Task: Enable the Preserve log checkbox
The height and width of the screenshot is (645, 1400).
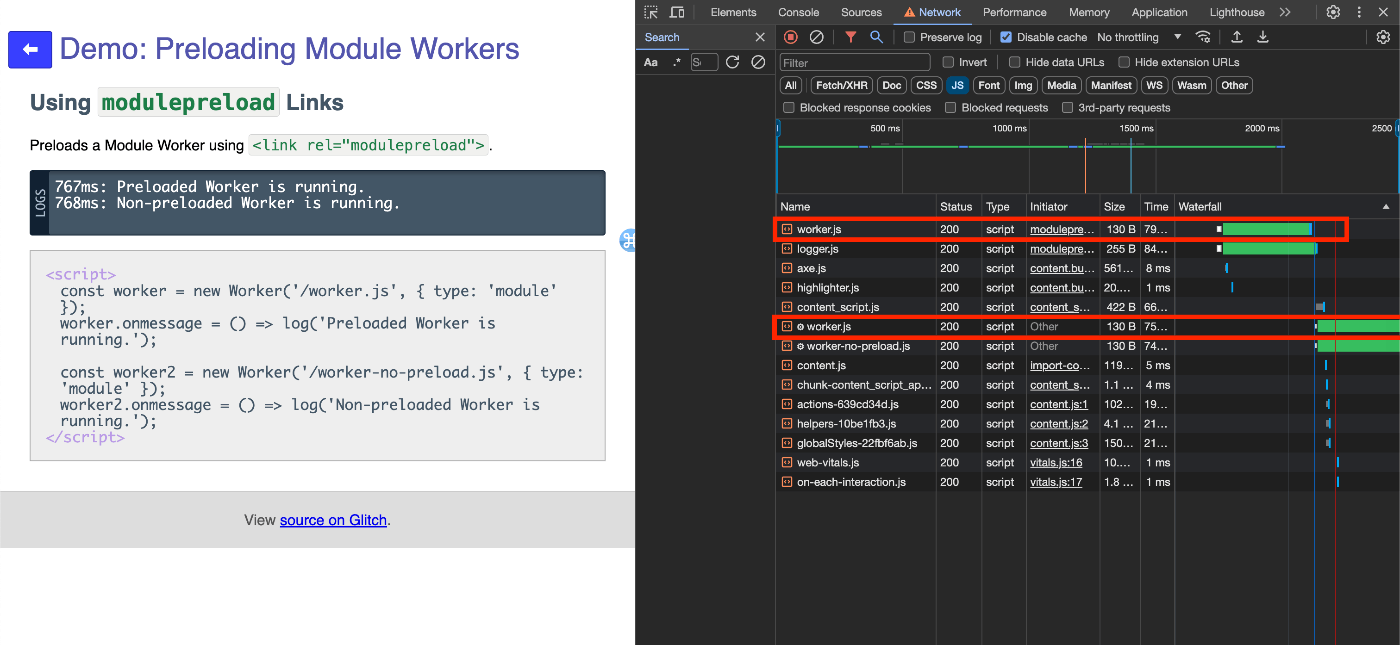Action: tap(909, 37)
